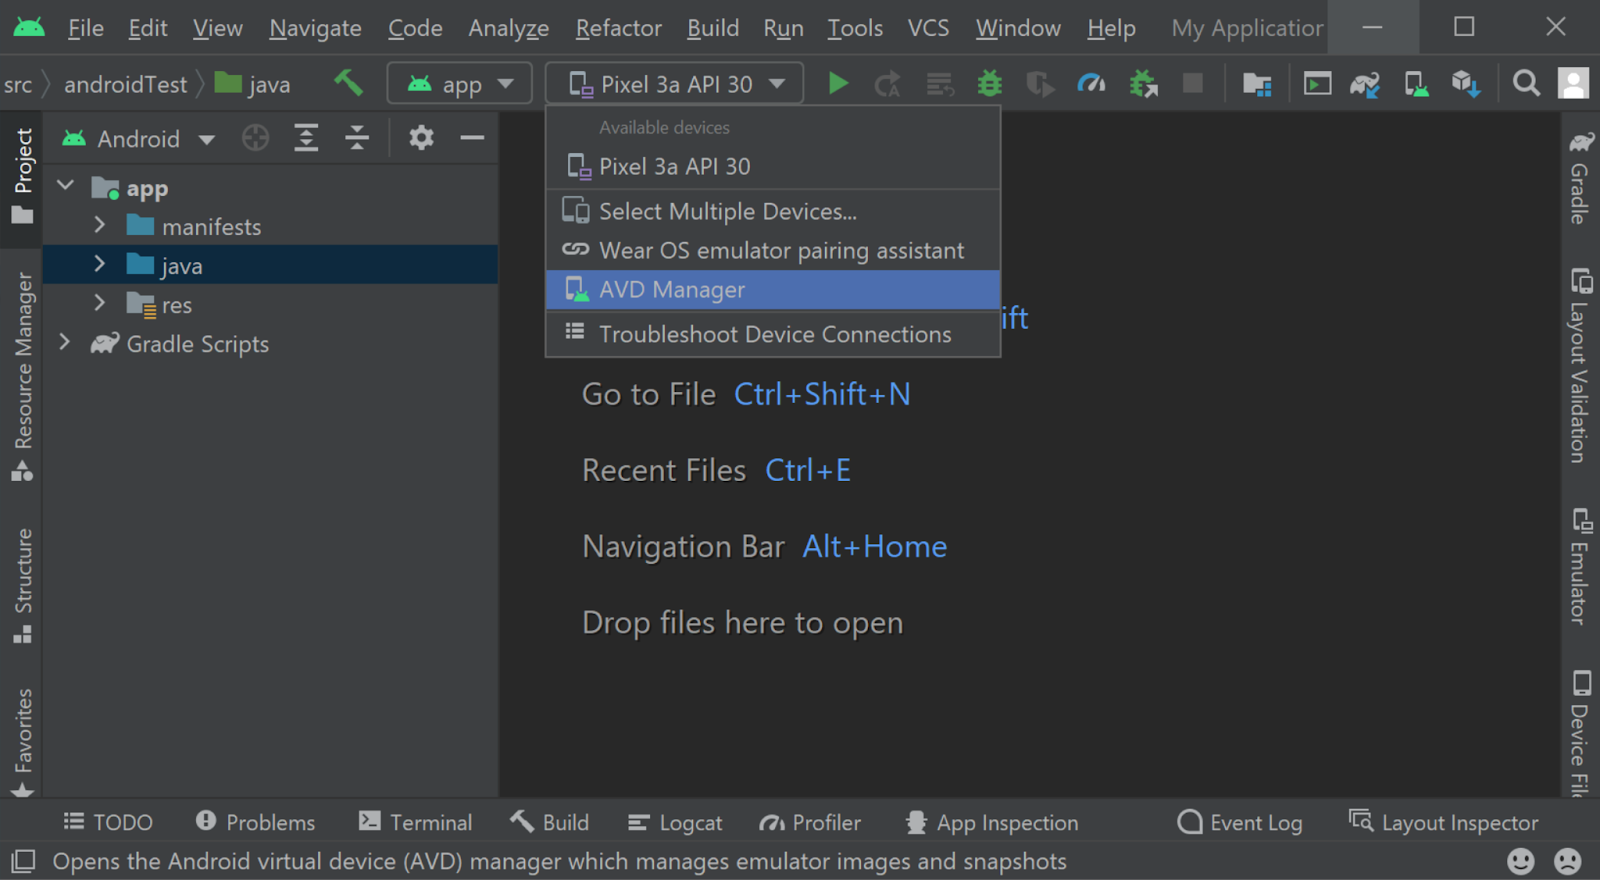
Task: Click the Stop square icon
Action: [x=1192, y=83]
